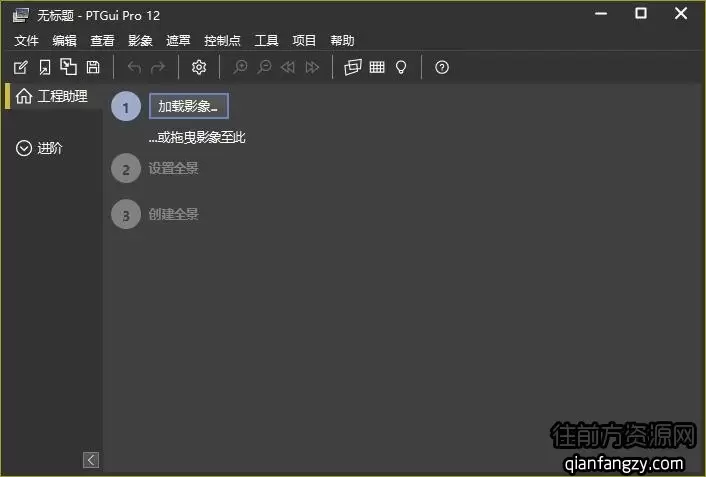Open the 查看 menu
Viewport: 706px width, 477px height.
(102, 41)
